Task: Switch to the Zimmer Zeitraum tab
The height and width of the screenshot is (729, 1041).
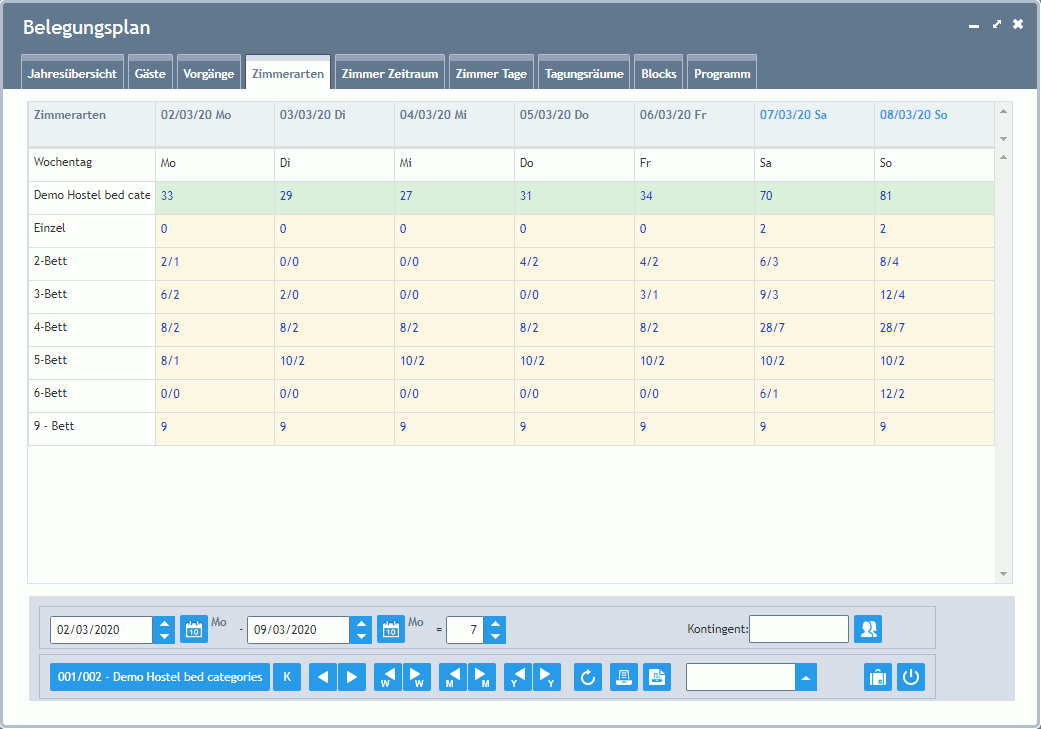Action: 390,73
